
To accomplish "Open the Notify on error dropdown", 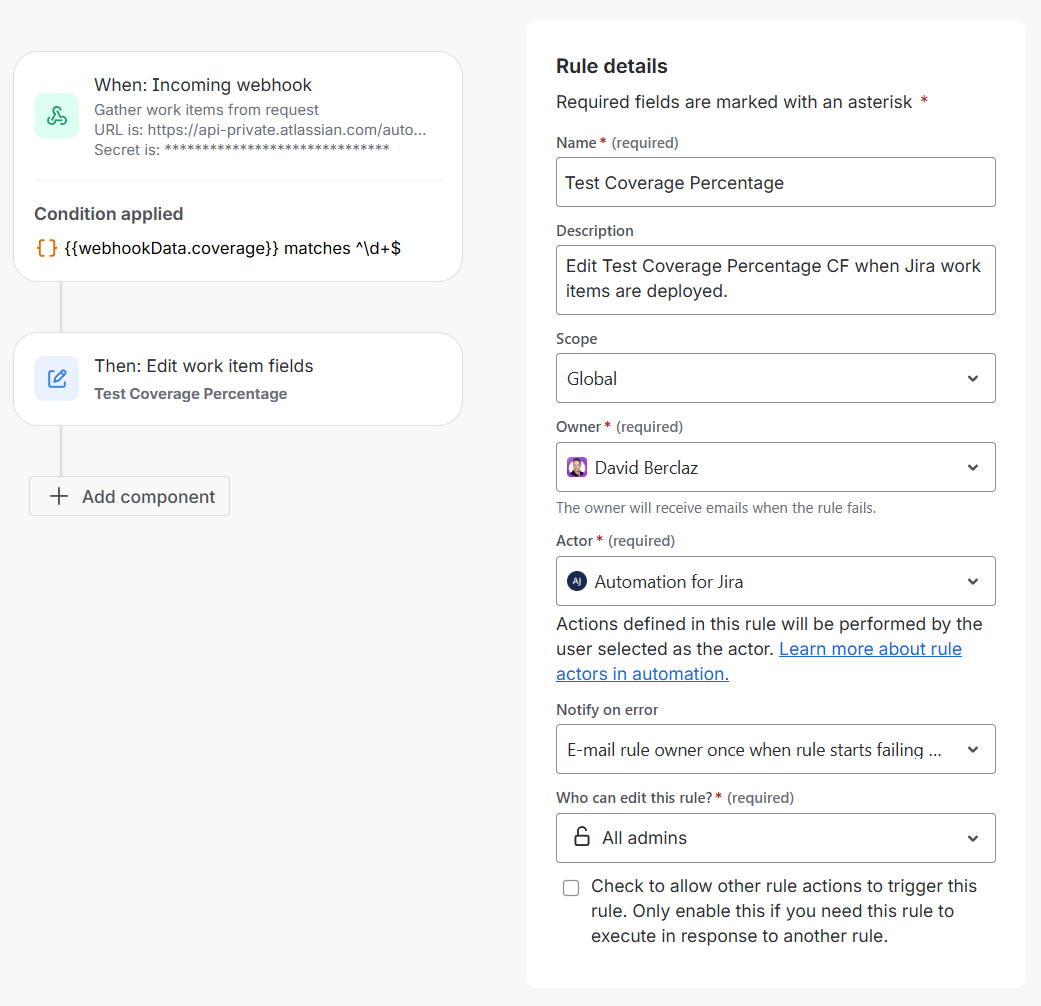I will (972, 749).
